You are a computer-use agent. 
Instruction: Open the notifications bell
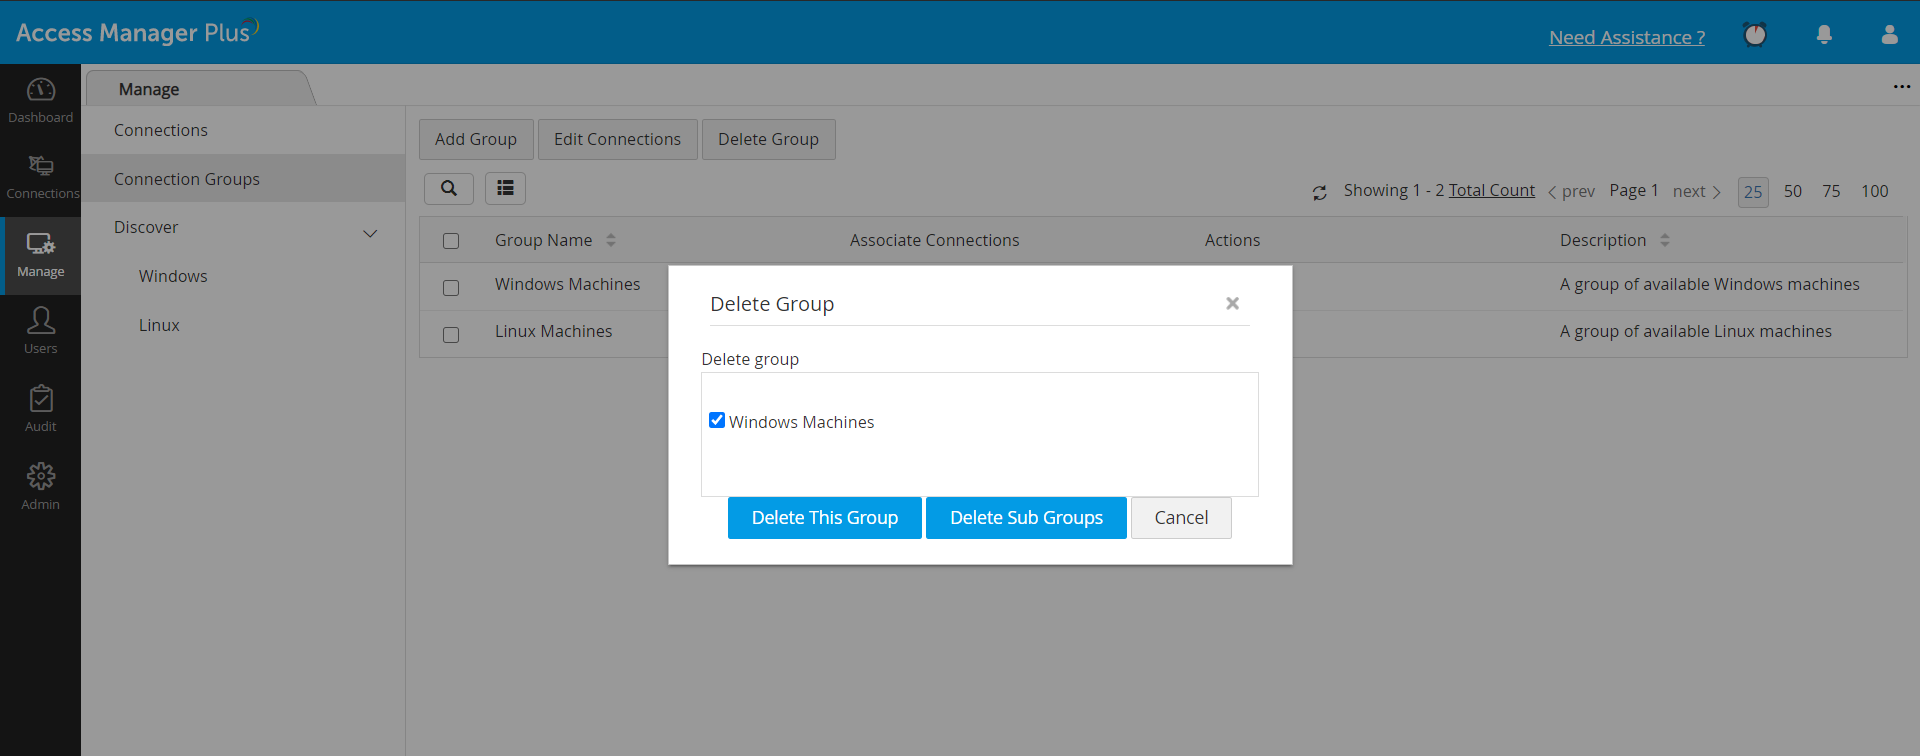click(x=1824, y=35)
